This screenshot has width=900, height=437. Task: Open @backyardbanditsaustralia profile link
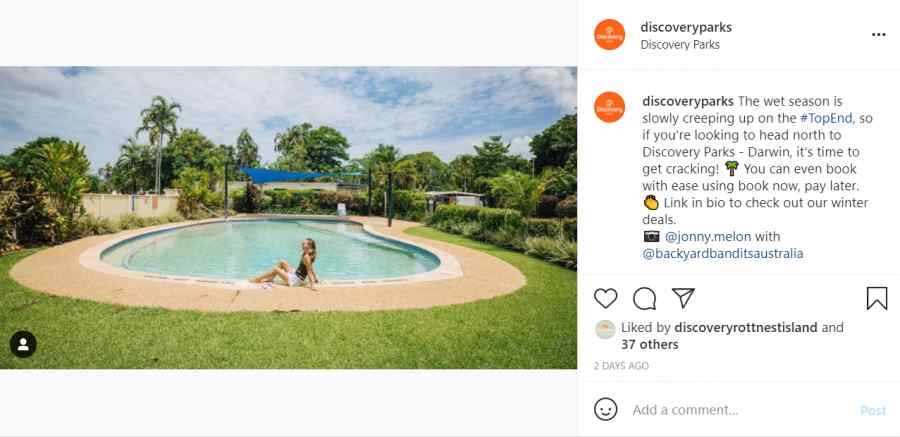pyautogui.click(x=723, y=253)
